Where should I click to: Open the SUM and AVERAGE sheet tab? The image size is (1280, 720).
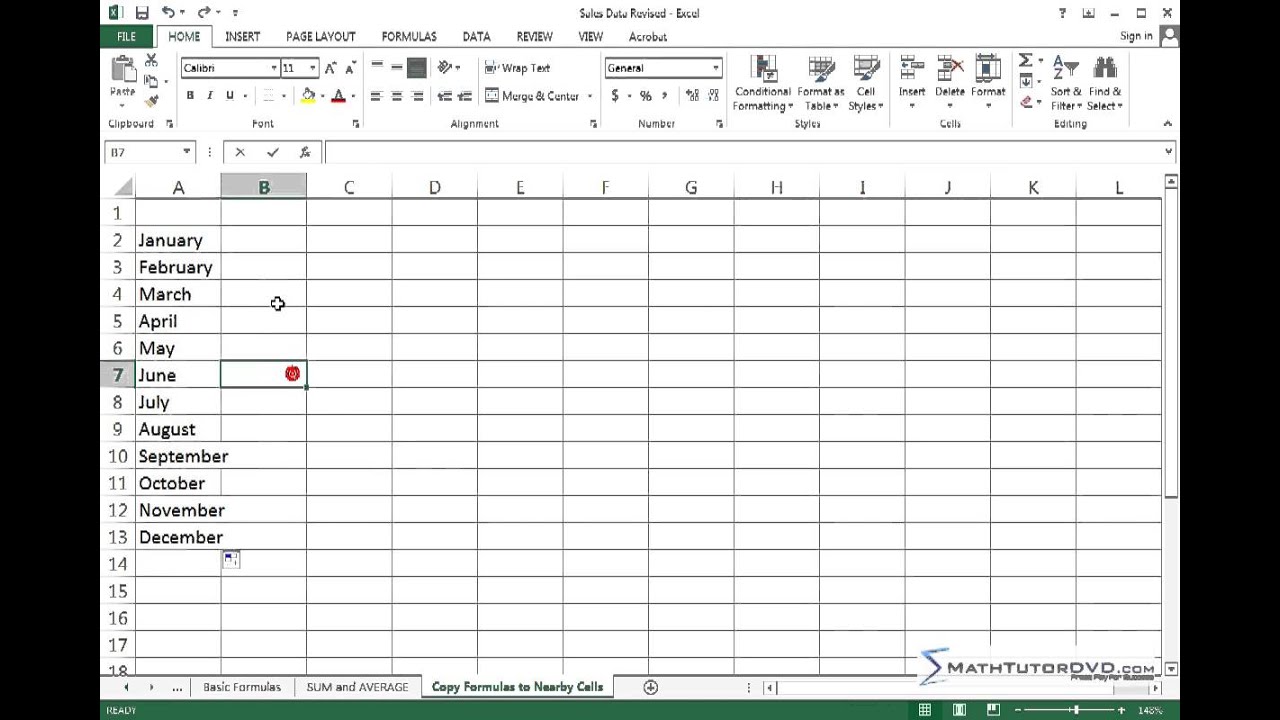pyautogui.click(x=357, y=687)
